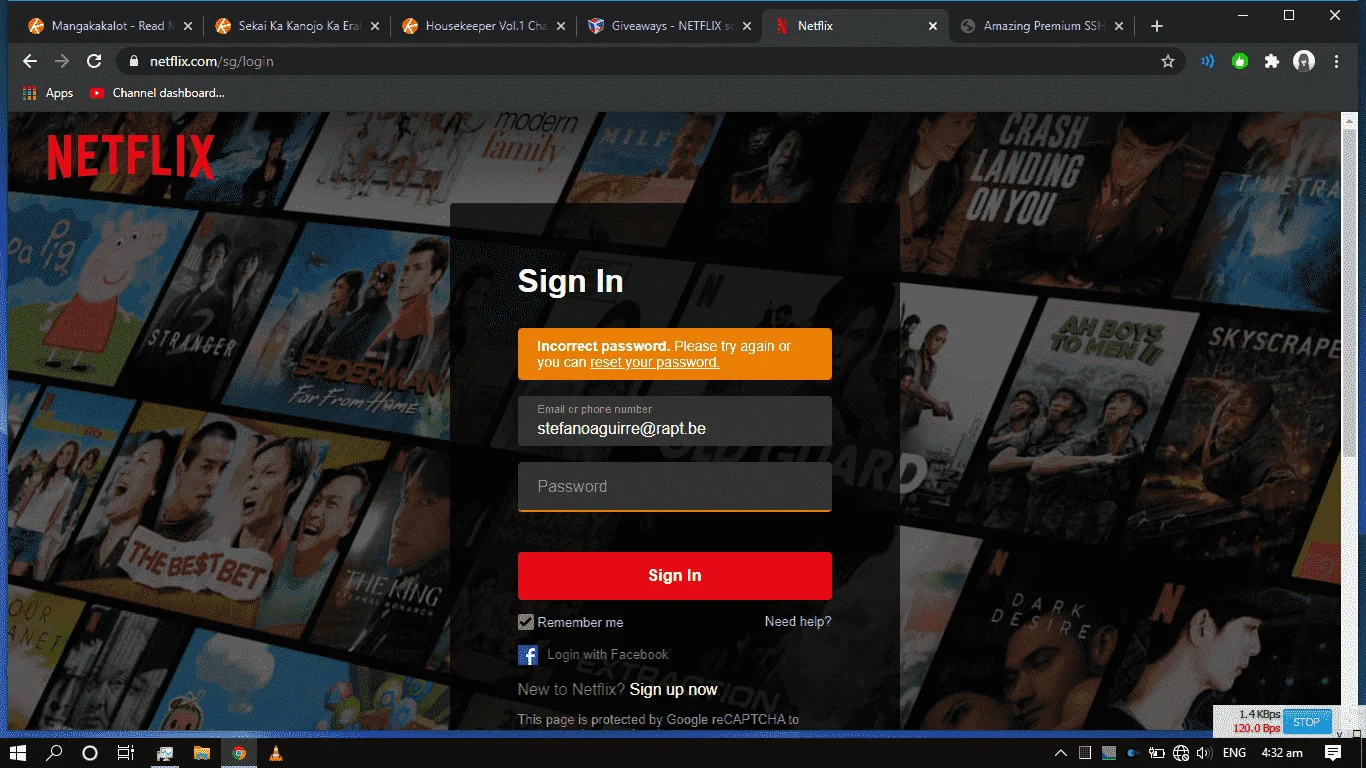Image resolution: width=1366 pixels, height=768 pixels.
Task: Open the green thumbs-up extension
Action: click(1240, 61)
